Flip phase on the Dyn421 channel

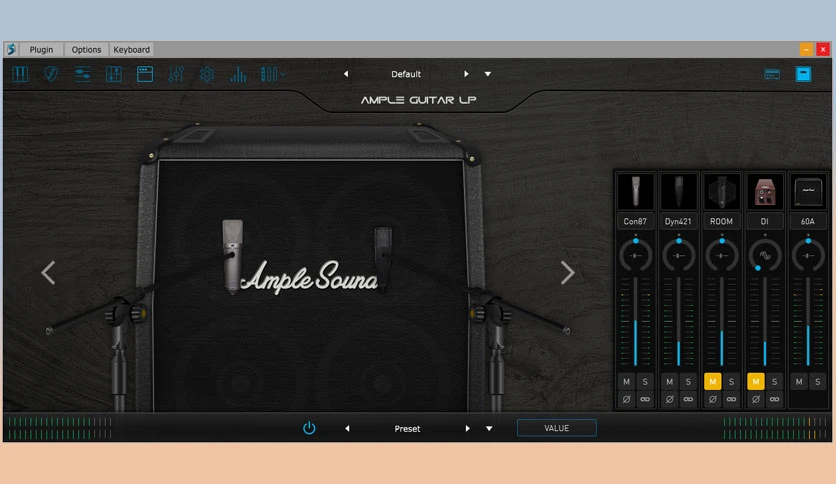pyautogui.click(x=670, y=399)
